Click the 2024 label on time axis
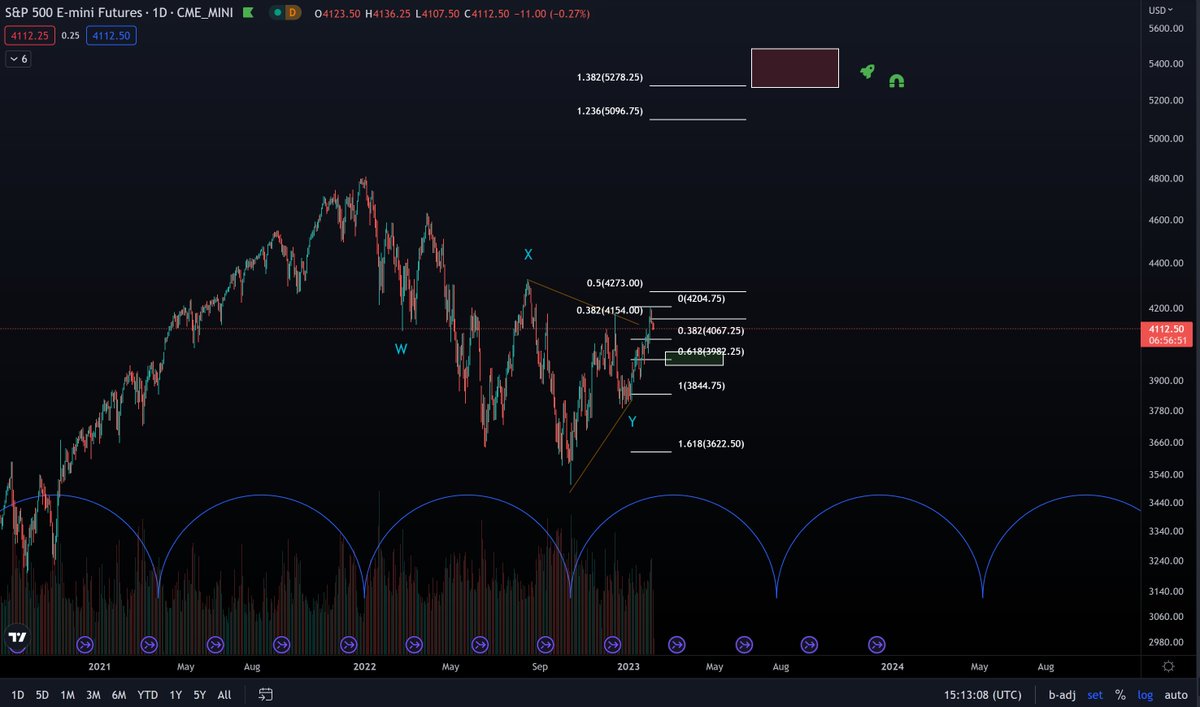Viewport: 1200px width, 707px height. (892, 666)
